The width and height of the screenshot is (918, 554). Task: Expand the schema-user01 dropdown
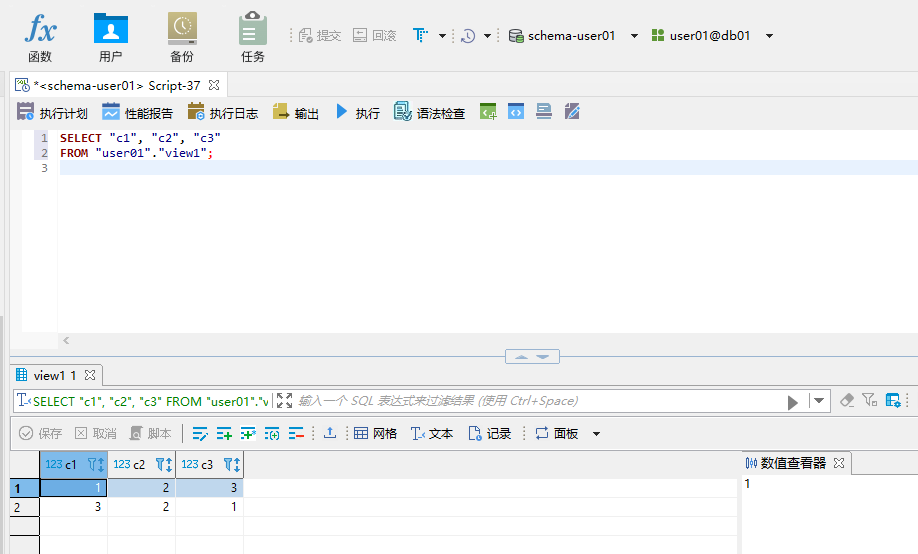tap(634, 36)
